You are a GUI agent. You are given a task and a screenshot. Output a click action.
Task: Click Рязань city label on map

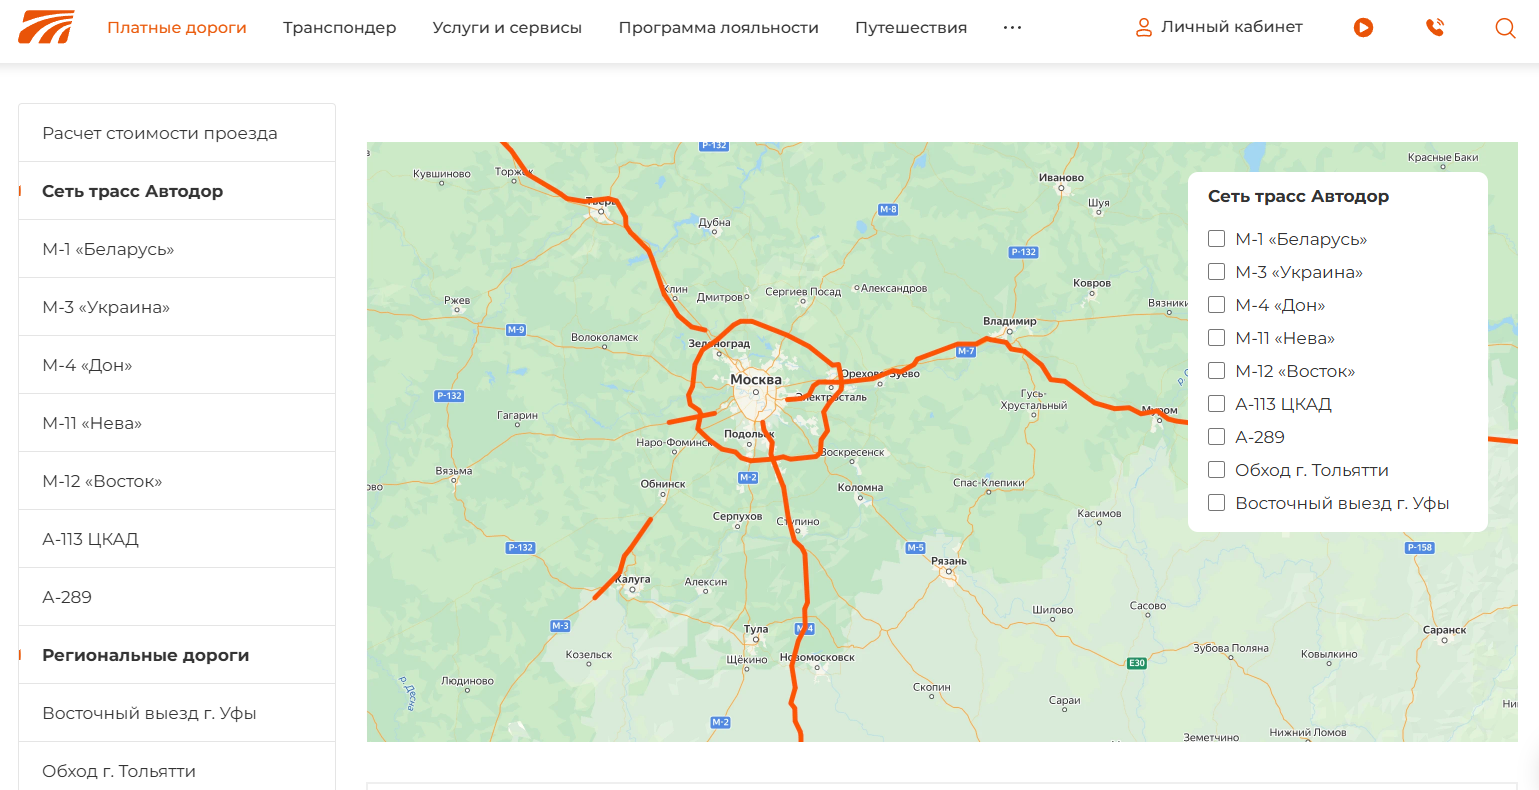[949, 561]
